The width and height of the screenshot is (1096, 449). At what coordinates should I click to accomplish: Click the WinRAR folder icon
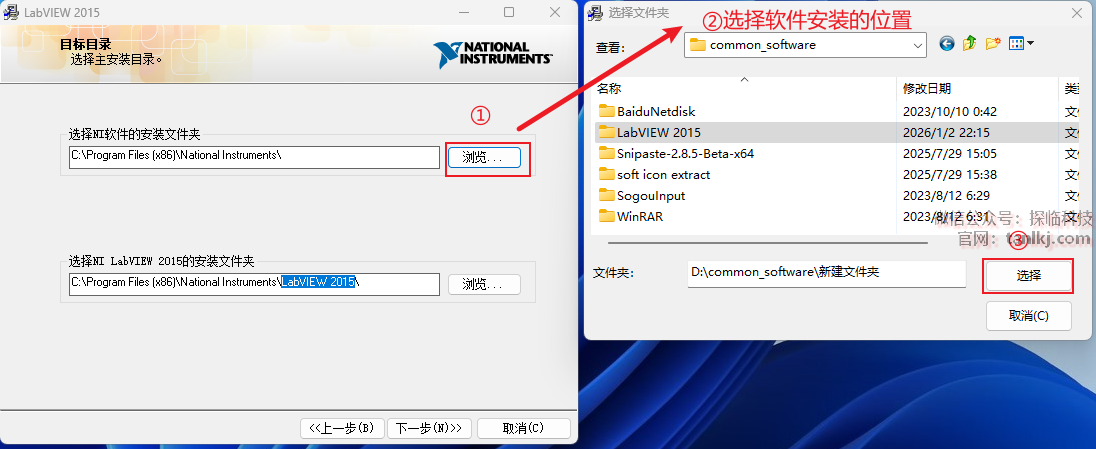(x=606, y=216)
